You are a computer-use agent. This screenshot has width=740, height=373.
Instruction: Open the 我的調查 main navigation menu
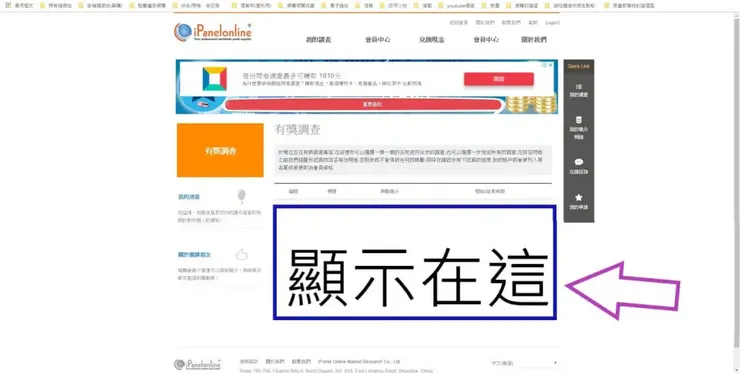point(319,40)
